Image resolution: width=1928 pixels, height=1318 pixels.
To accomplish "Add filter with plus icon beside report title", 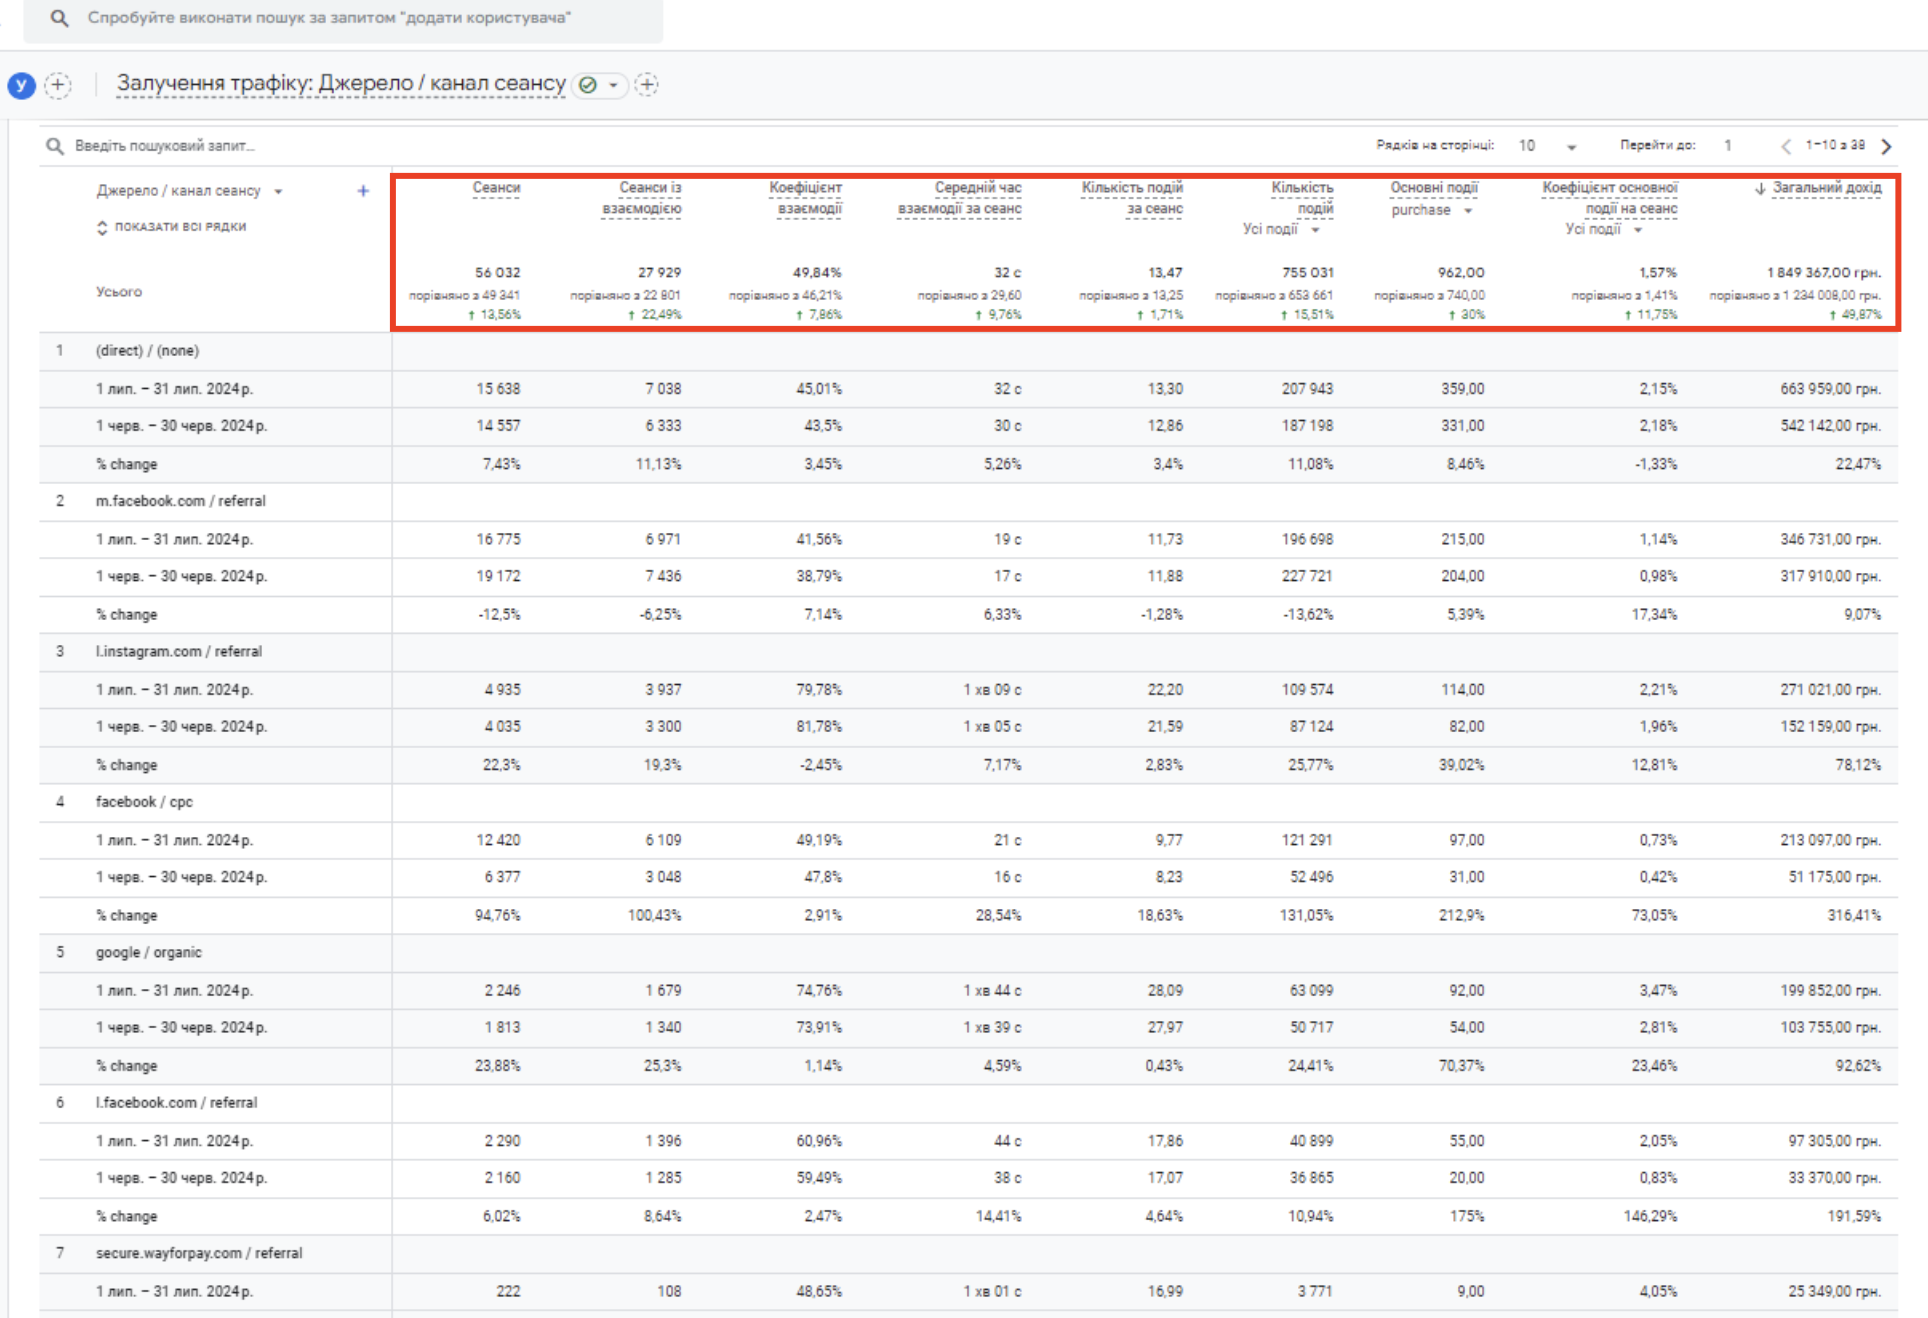I will pyautogui.click(x=647, y=85).
